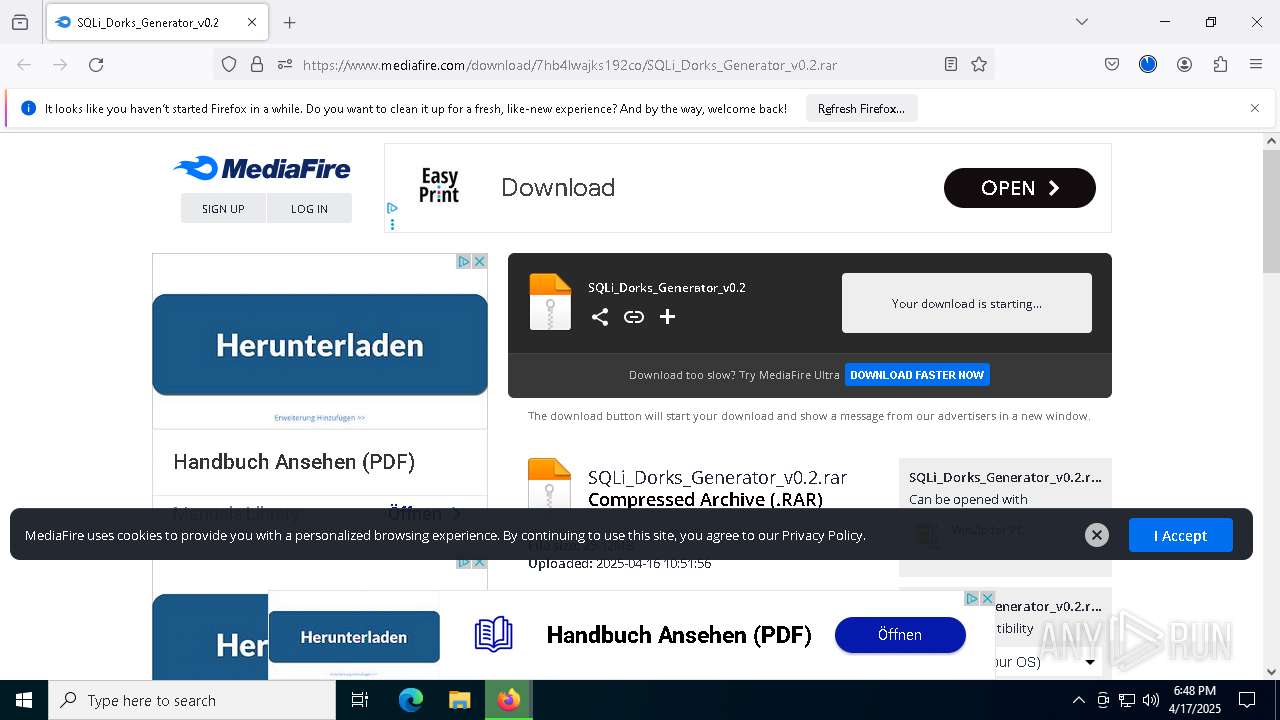Open the Windows Start menu
This screenshot has width=1280, height=720.
(x=24, y=700)
